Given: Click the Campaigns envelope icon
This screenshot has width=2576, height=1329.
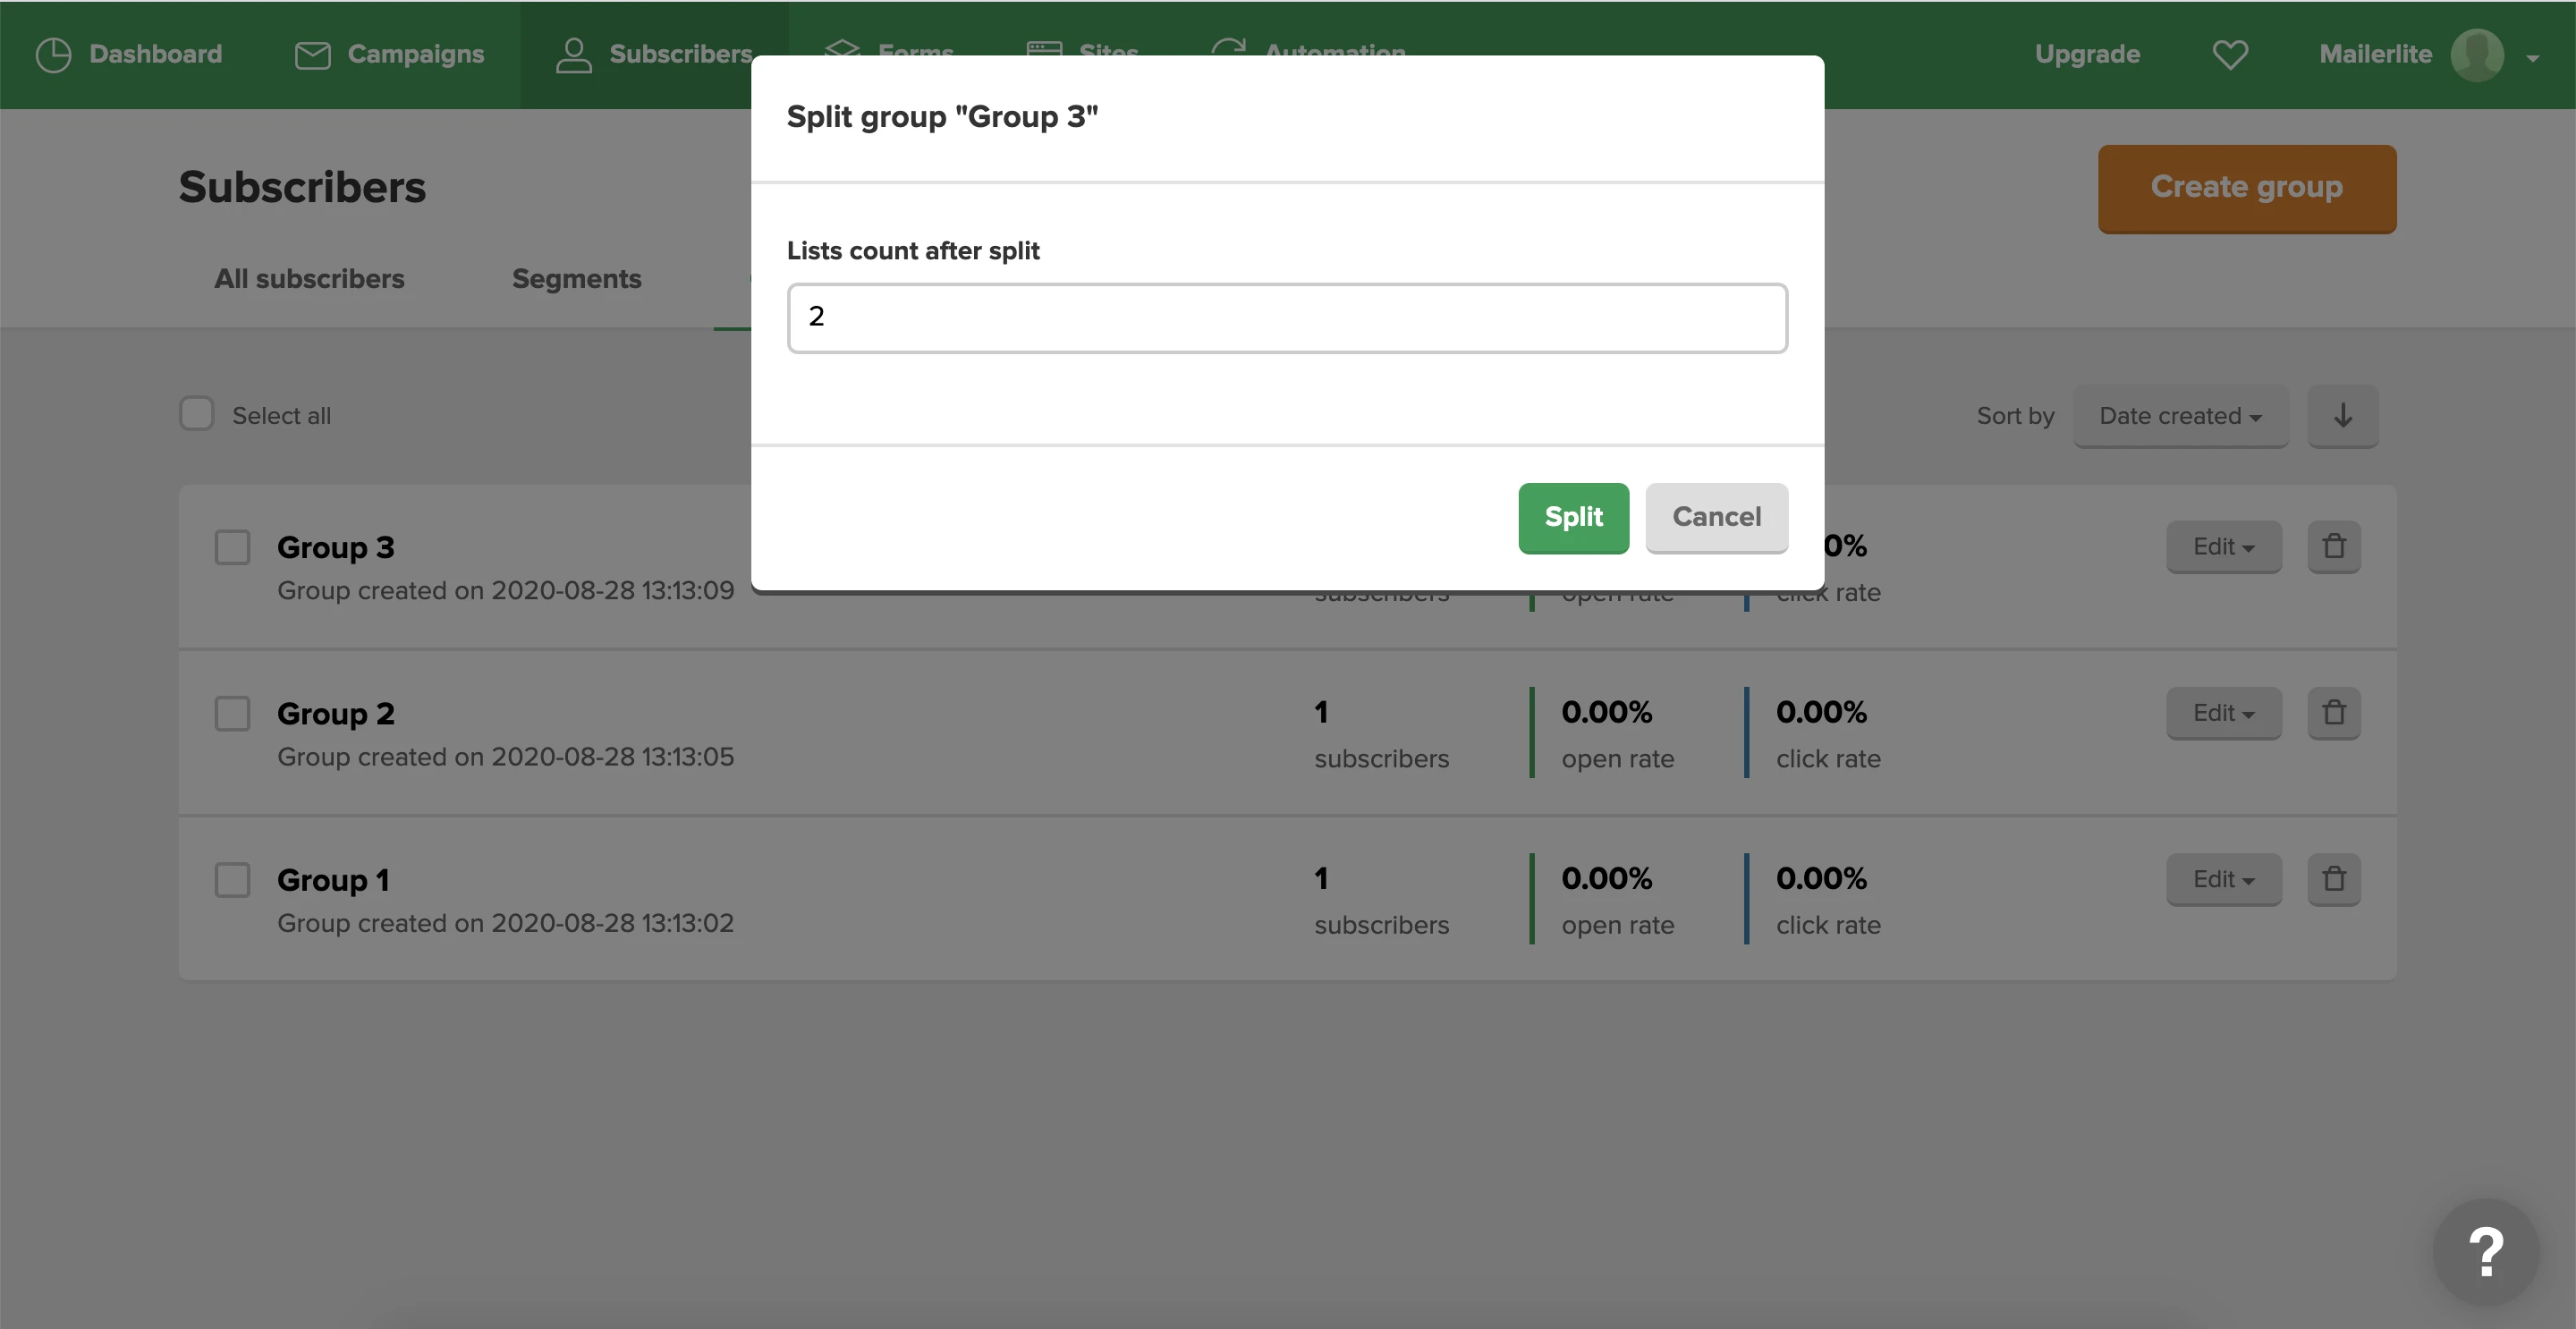Looking at the screenshot, I should pos(312,55).
